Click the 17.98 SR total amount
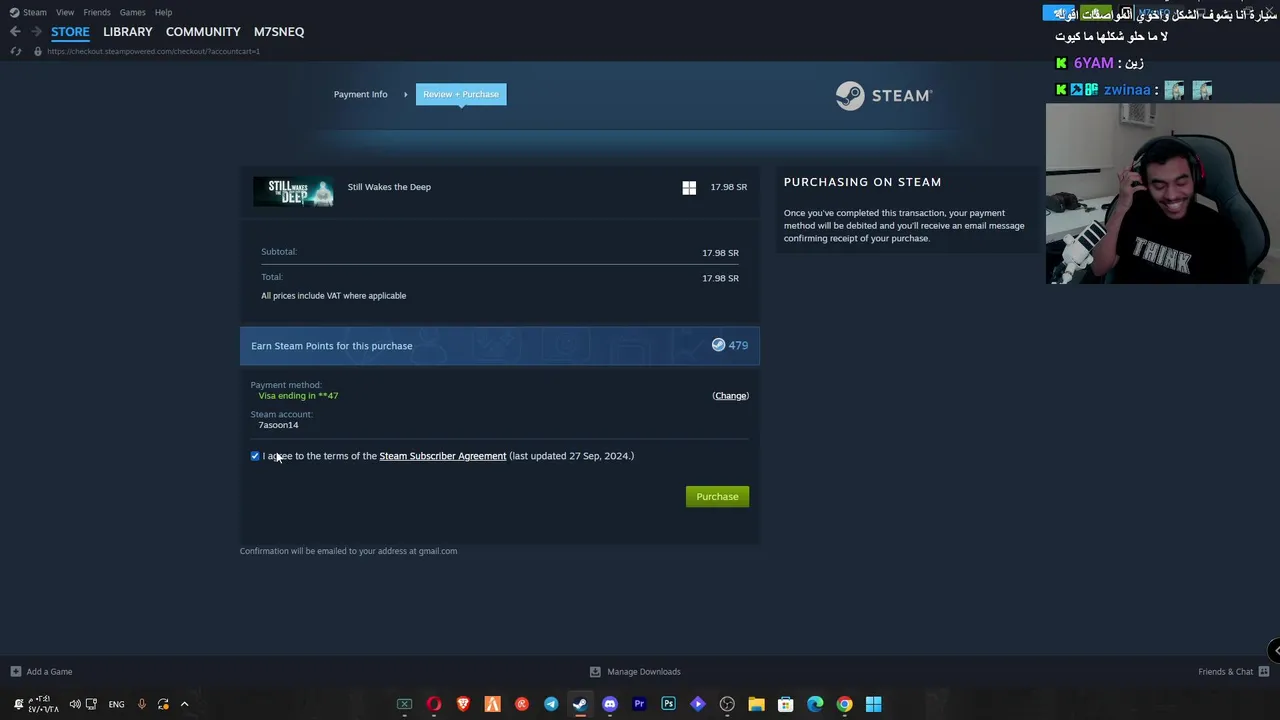This screenshot has width=1280, height=720. tap(720, 278)
